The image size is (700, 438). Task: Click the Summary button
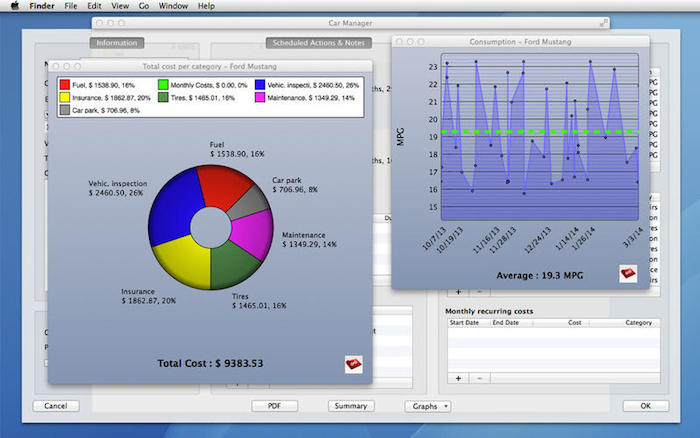[x=351, y=406]
